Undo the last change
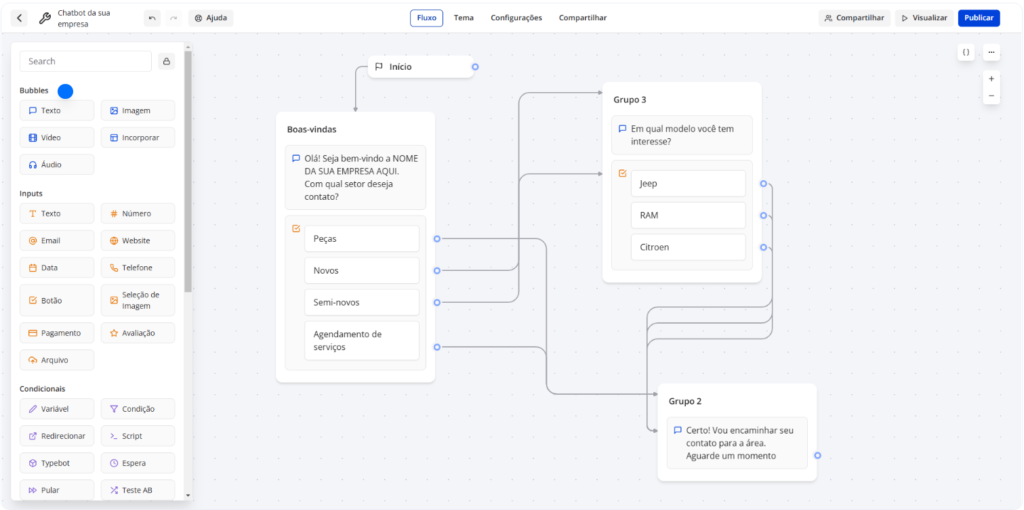Image resolution: width=1024 pixels, height=510 pixels. point(152,18)
